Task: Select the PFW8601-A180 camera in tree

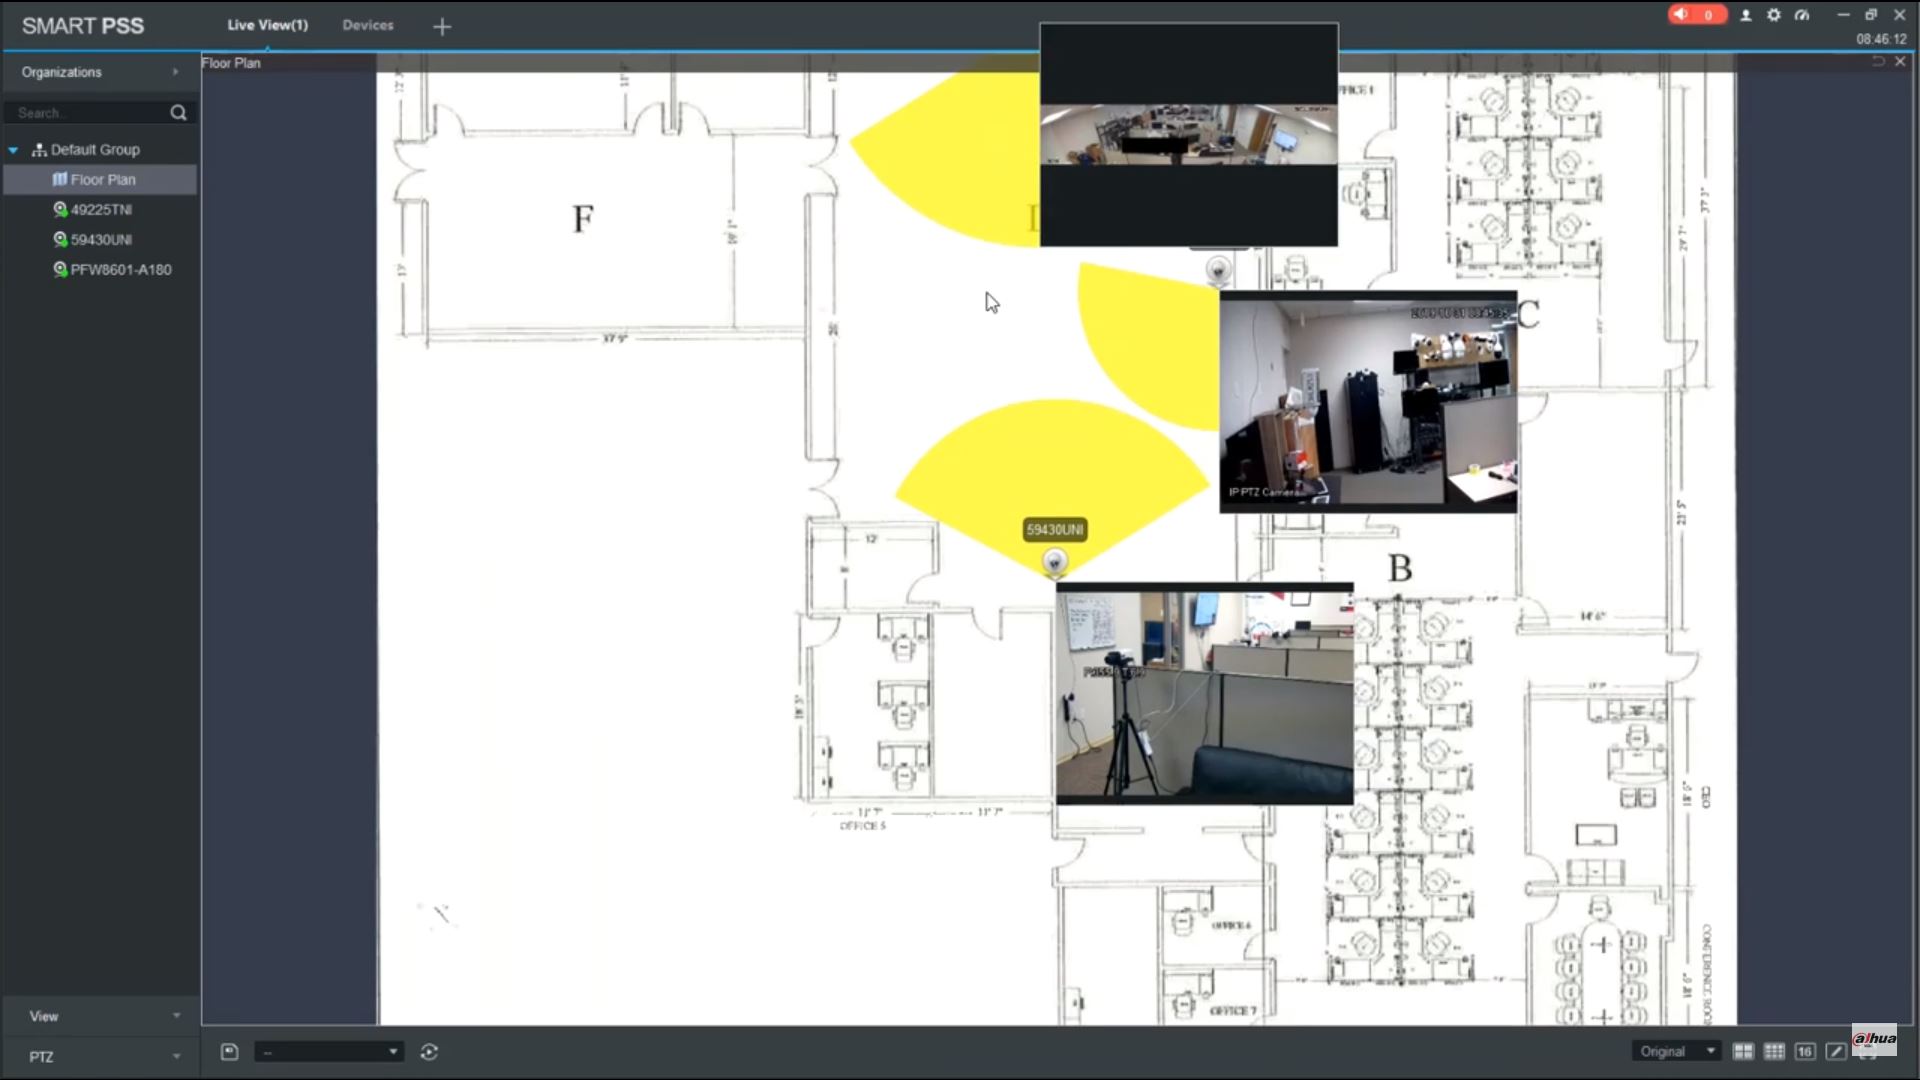Action: coord(120,270)
